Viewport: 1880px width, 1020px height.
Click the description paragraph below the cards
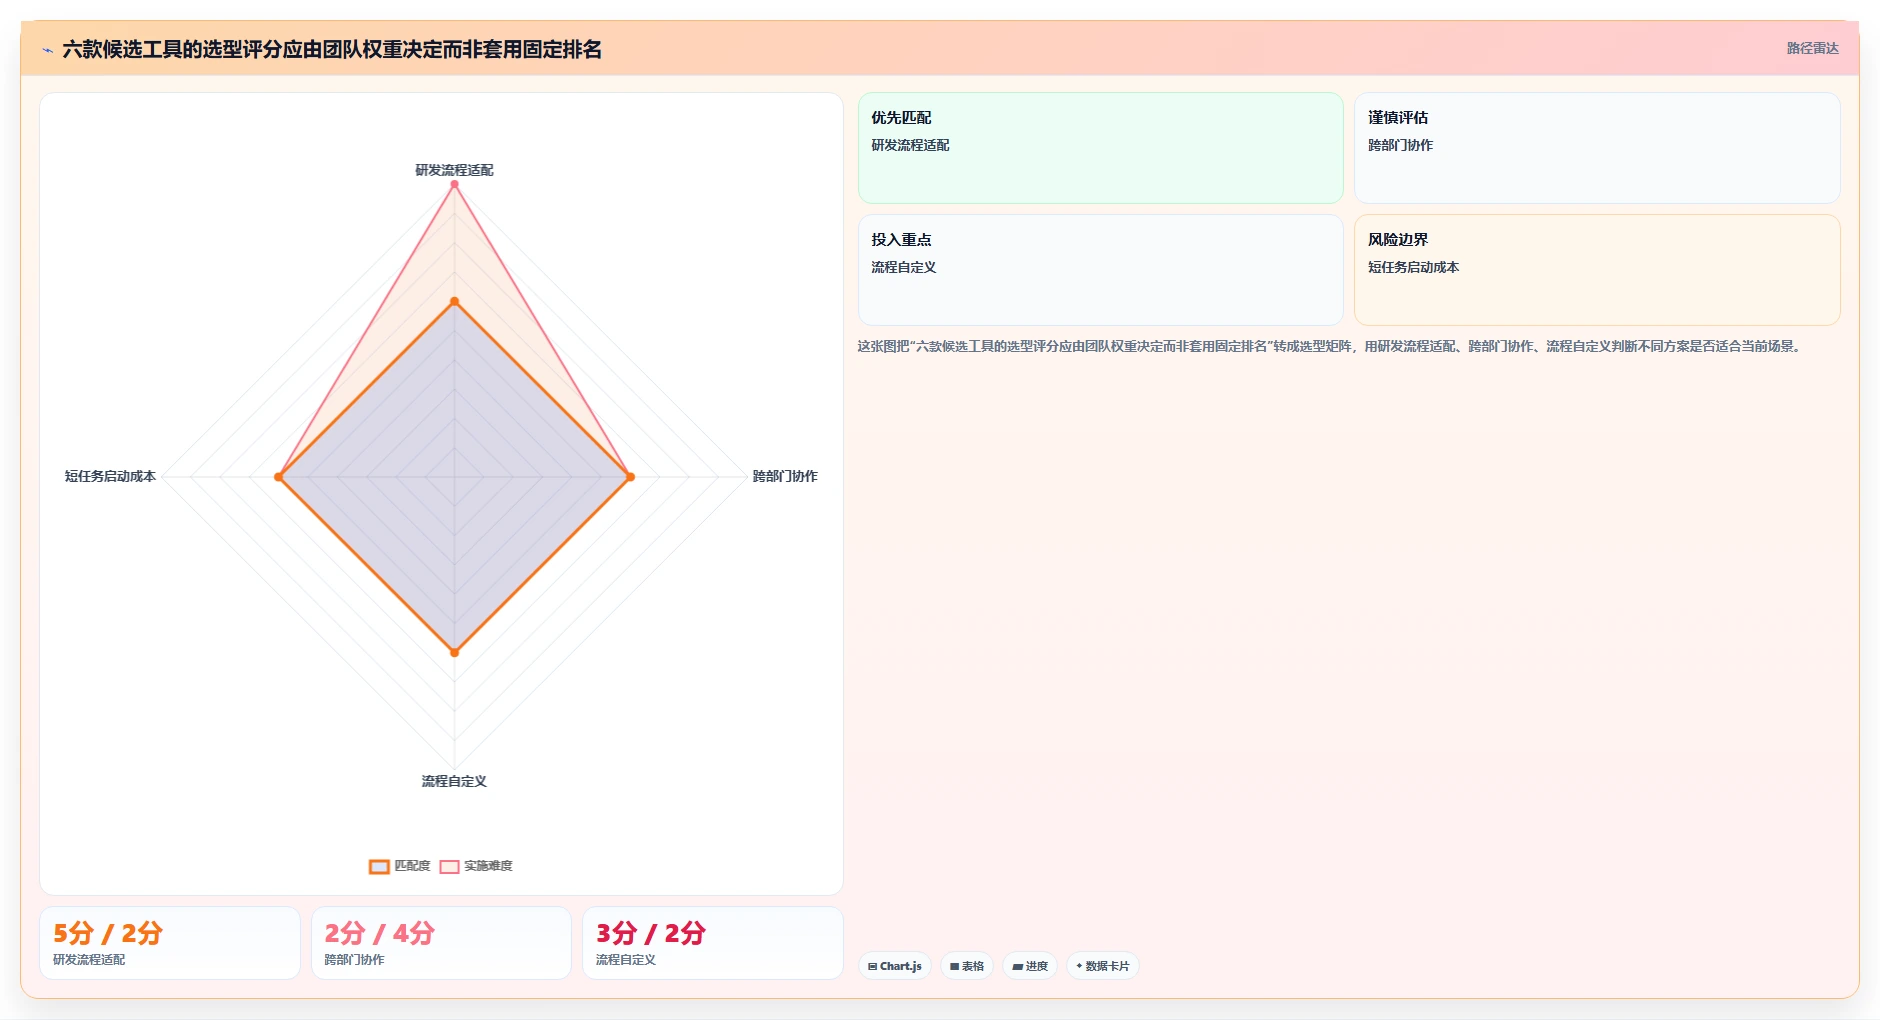pos(1331,346)
